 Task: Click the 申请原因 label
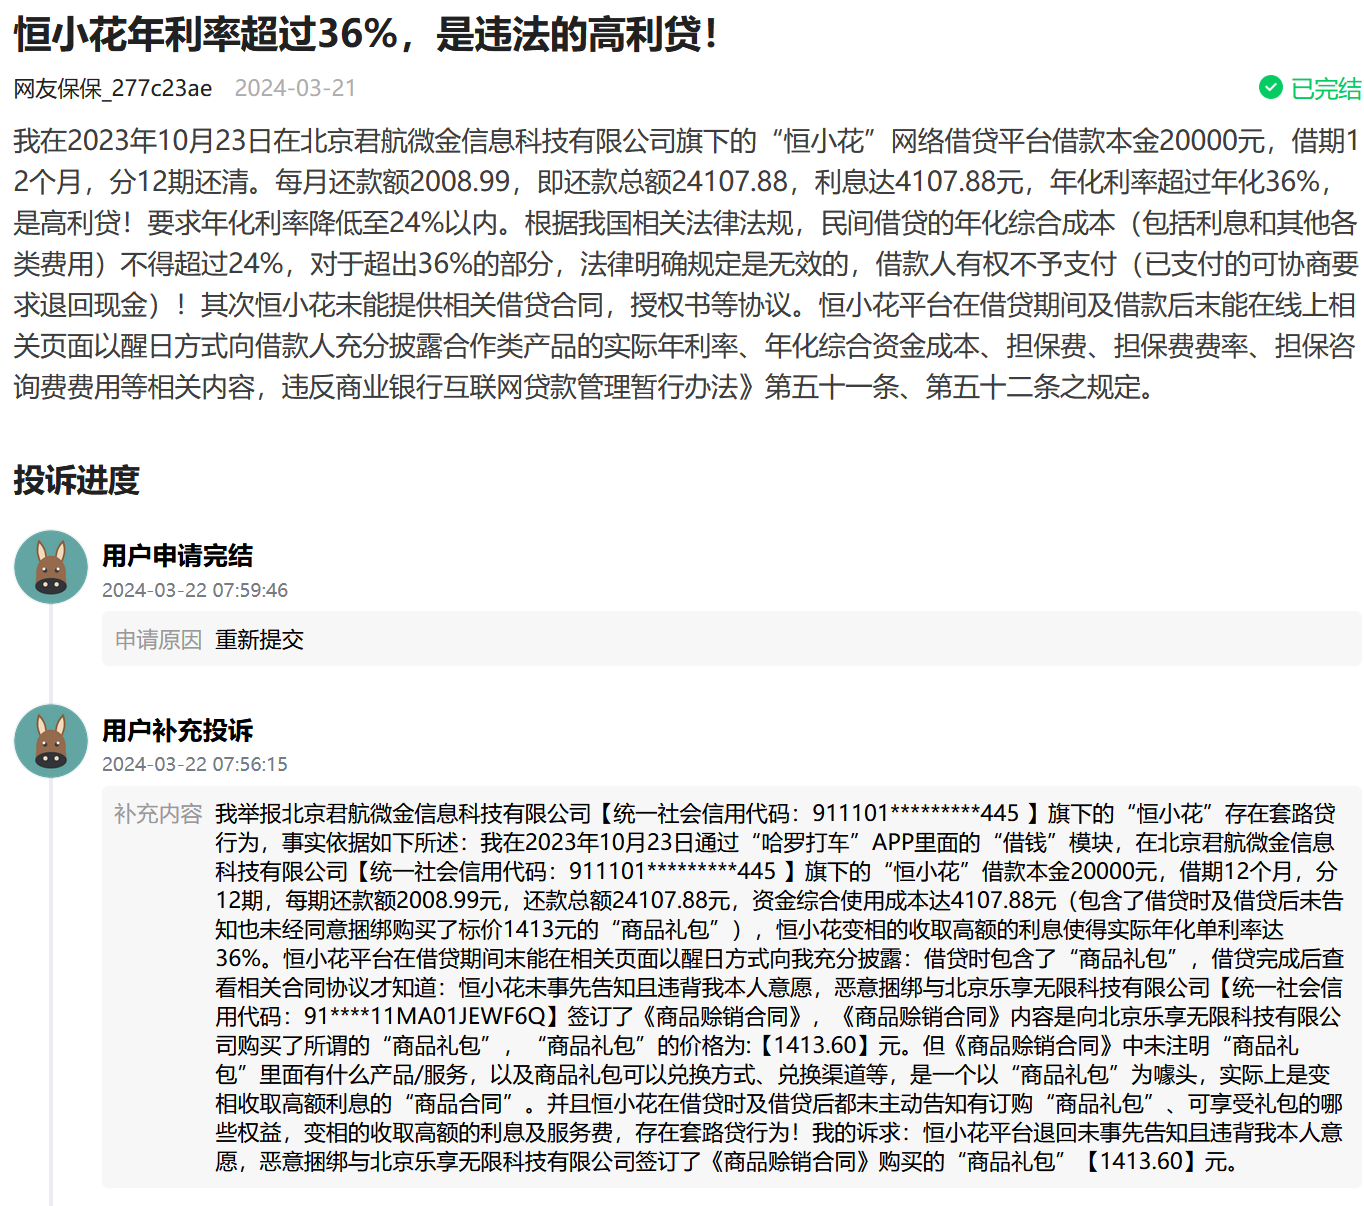click(158, 639)
